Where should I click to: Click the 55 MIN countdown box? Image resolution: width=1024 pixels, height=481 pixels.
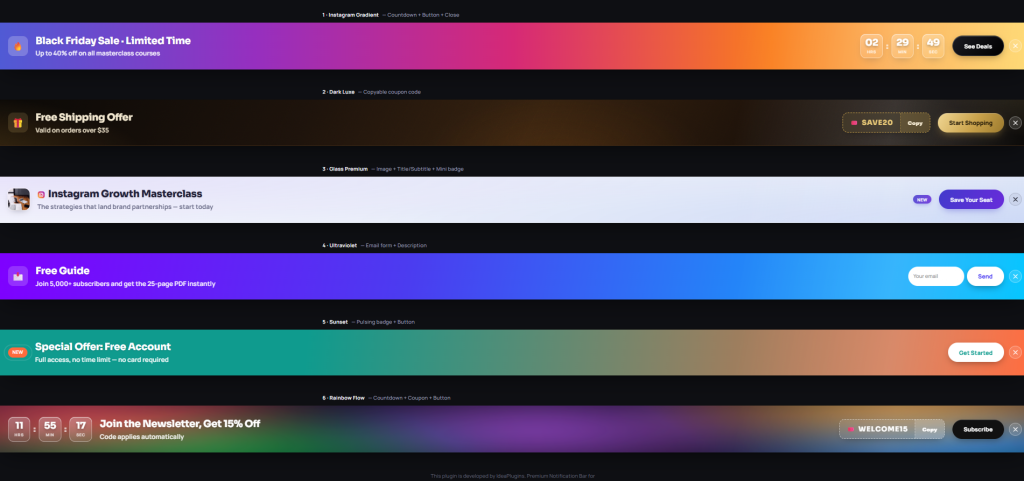point(50,429)
